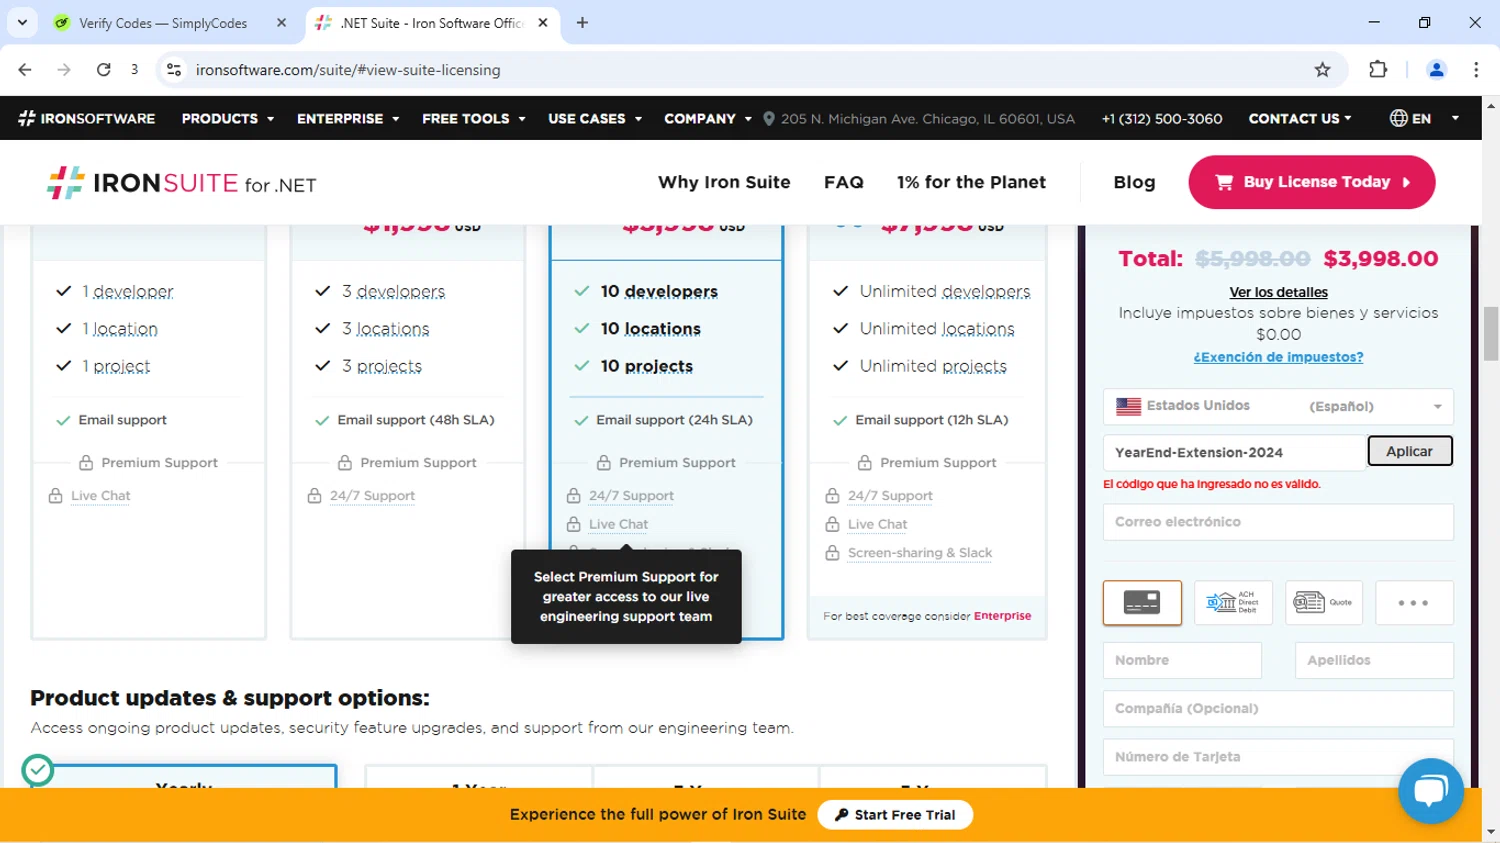Click the ¿Exención de impuestos? link
The width and height of the screenshot is (1500, 843).
coord(1278,357)
